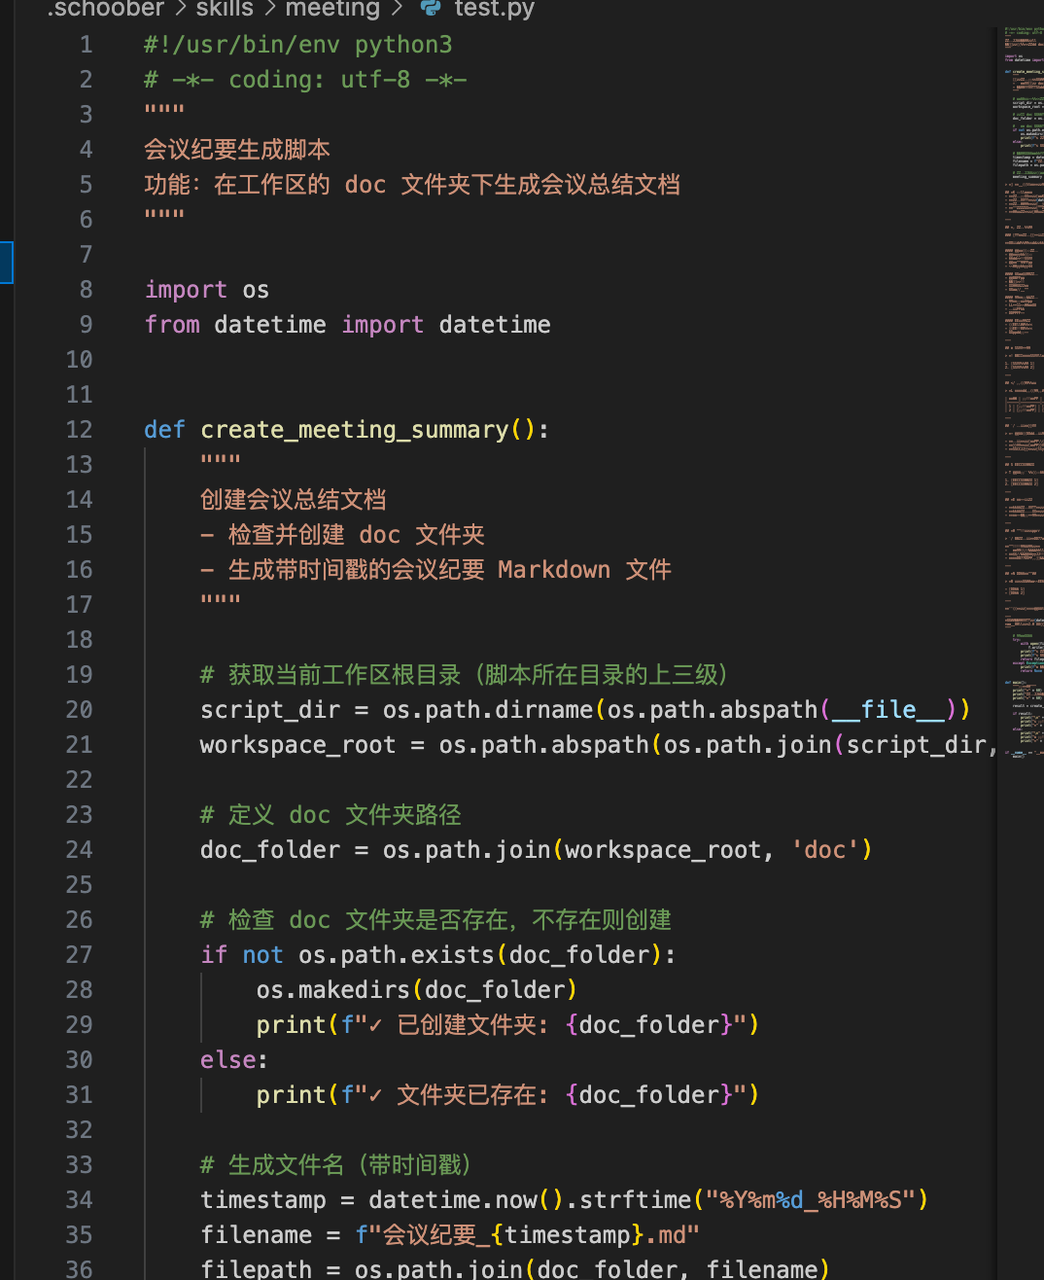
Task: Click the __file__ token on line 20
Action: (888, 710)
